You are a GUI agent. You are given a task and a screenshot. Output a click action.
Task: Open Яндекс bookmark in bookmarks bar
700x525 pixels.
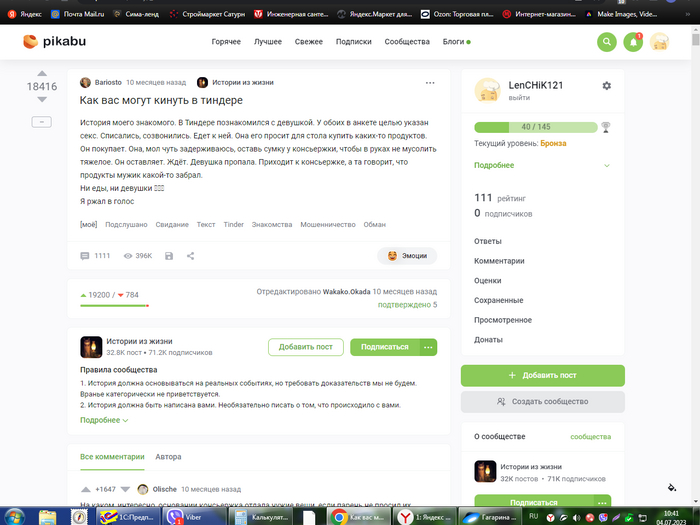[25, 14]
